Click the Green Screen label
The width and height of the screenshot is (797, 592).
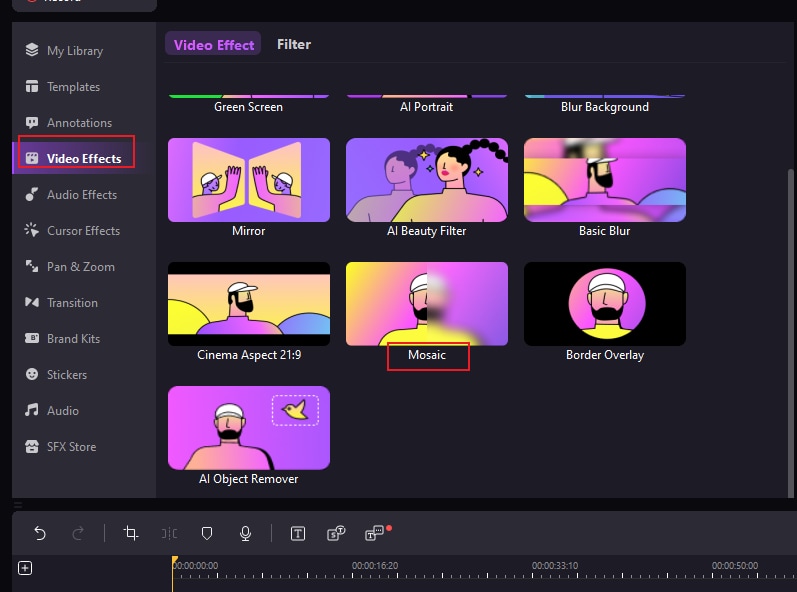[x=249, y=107]
